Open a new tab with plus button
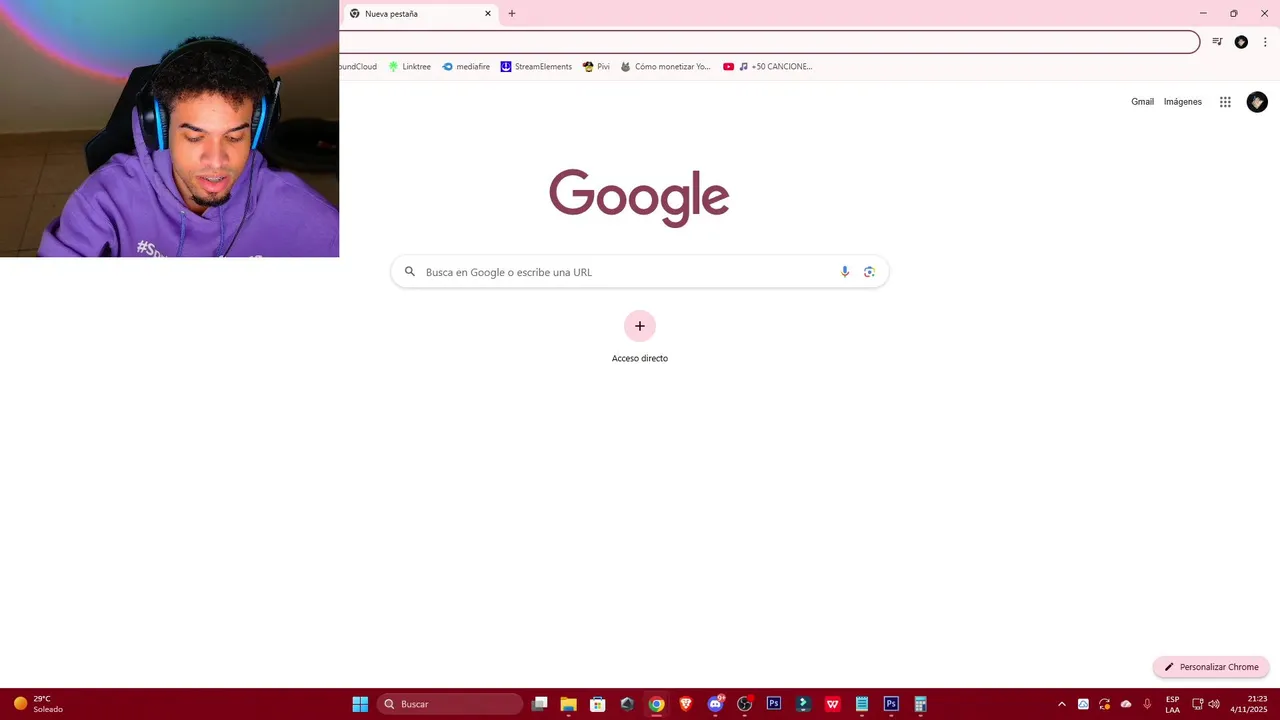This screenshot has height=720, width=1280. click(512, 14)
